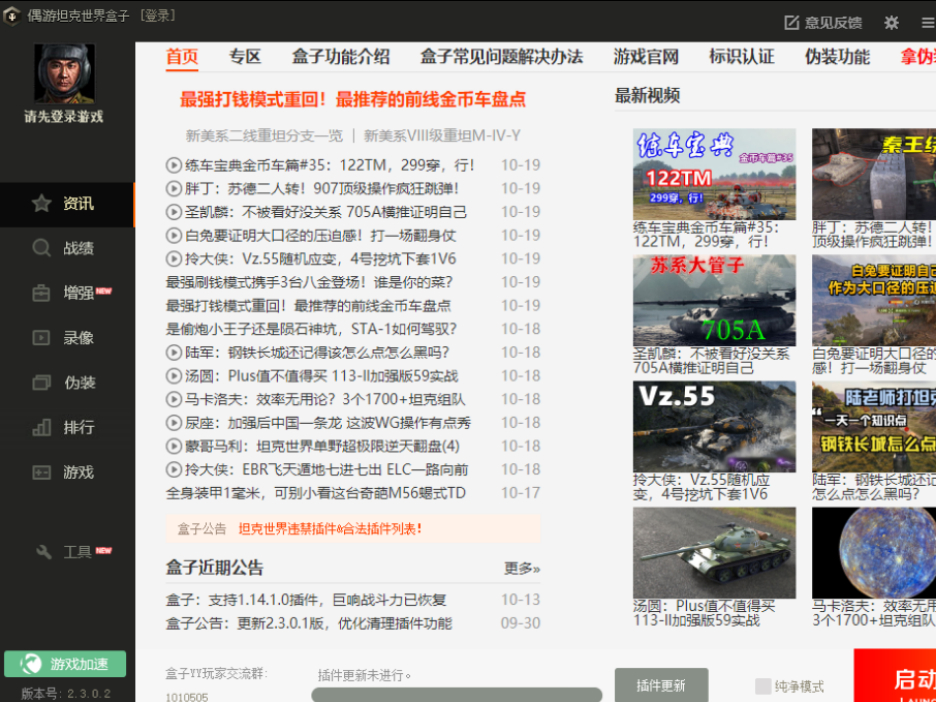The width and height of the screenshot is (936, 702).
Task: Open list article 最强打钱模式重回 dated 10-19
Action: 308,306
